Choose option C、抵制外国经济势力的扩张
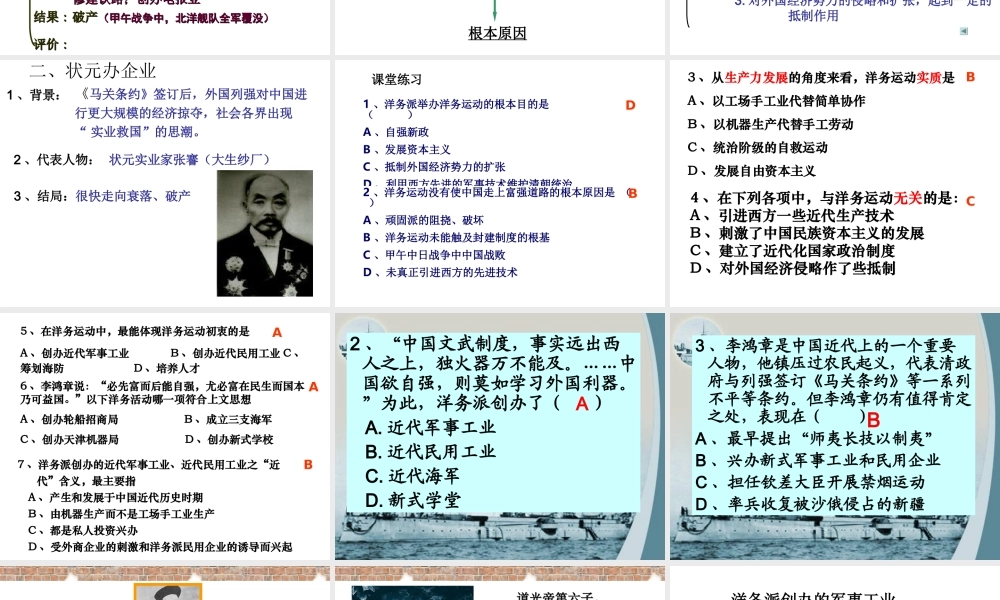This screenshot has height=600, width=1000. (434, 166)
